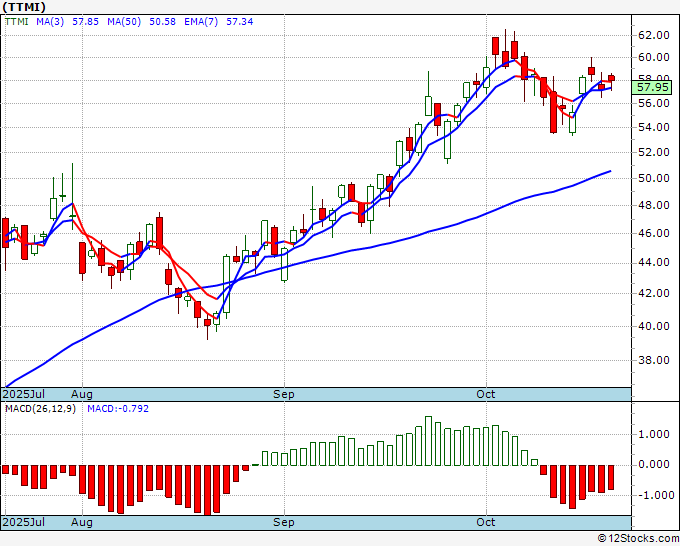This screenshot has width=680, height=546.
Task: Click the last red MACD histogram bar
Action: 611,477
